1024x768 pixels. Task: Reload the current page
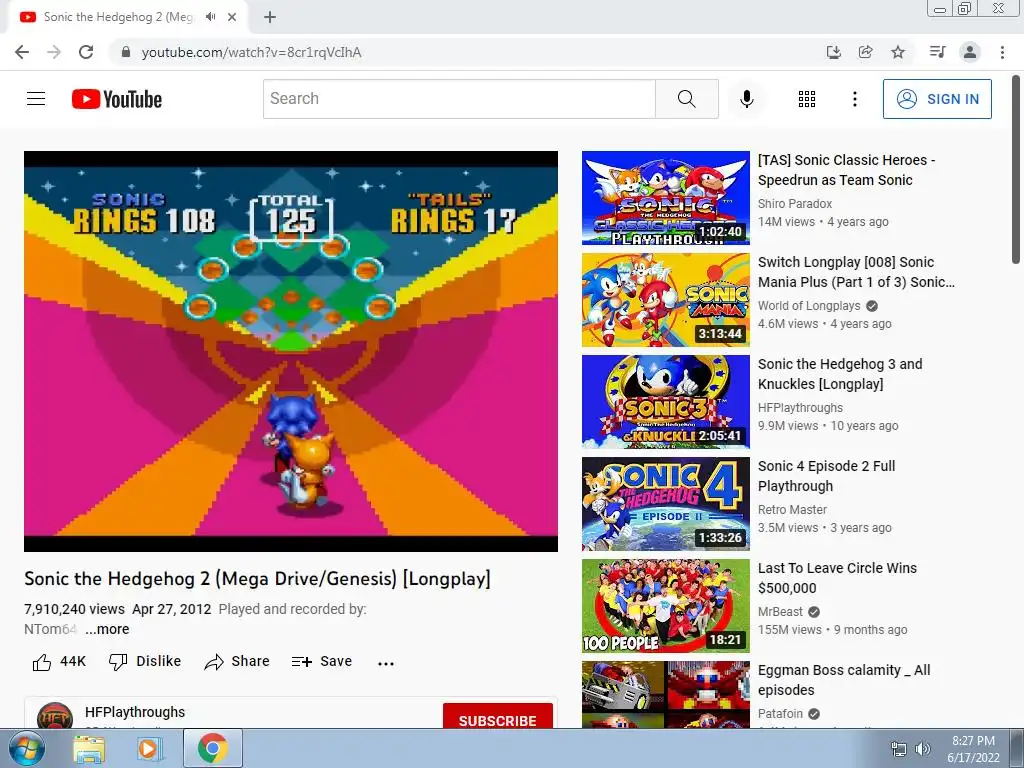pyautogui.click(x=86, y=52)
